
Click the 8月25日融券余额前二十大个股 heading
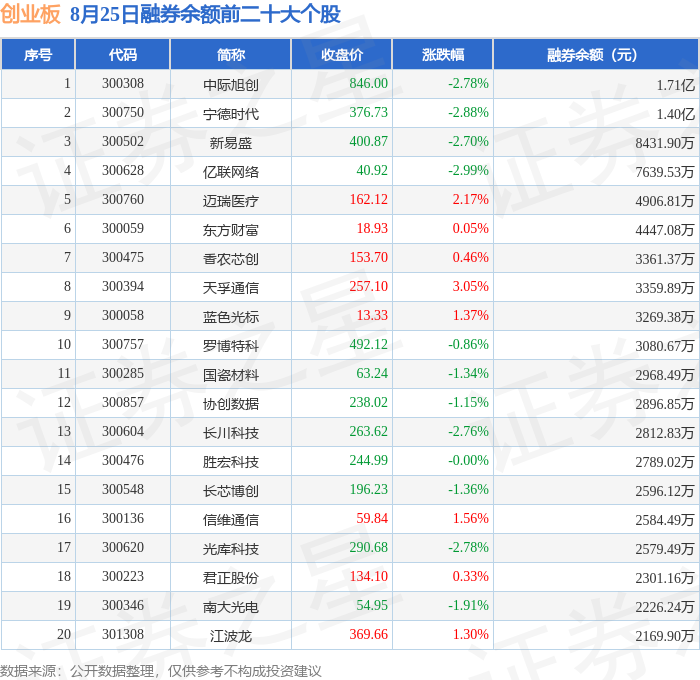pos(205,14)
